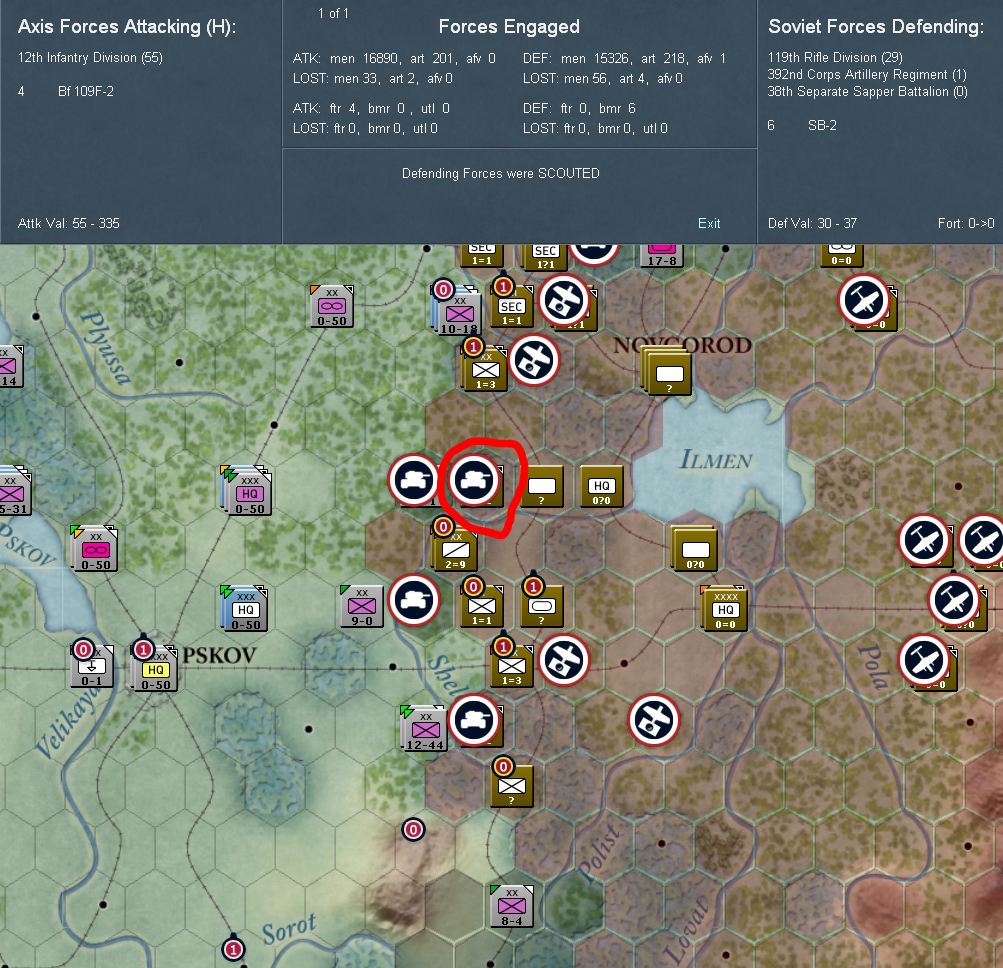Select '?' infantry counter with 0 badge
Viewport: 1003px width, 968px height.
pyautogui.click(x=512, y=786)
